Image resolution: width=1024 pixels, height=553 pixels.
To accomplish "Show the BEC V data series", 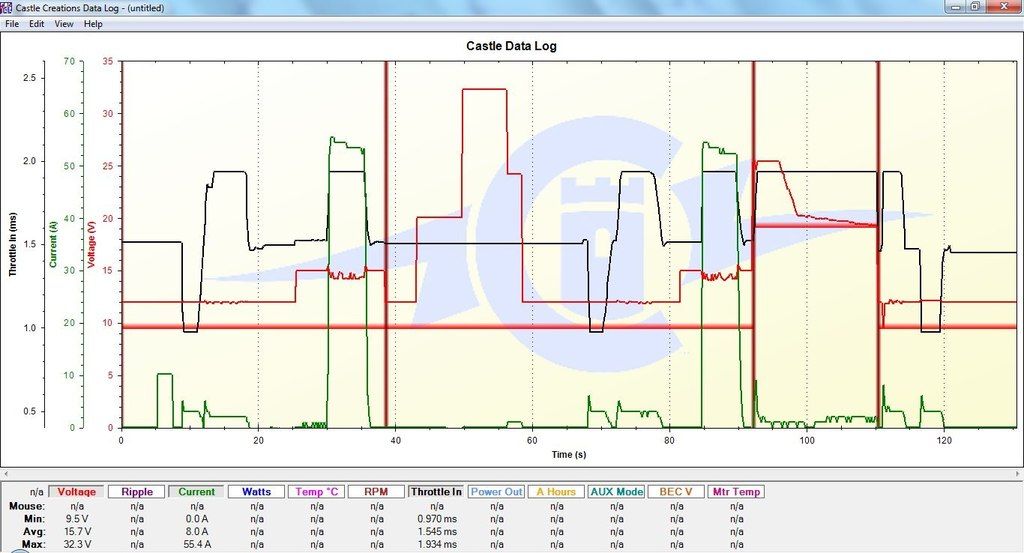I will coord(677,492).
